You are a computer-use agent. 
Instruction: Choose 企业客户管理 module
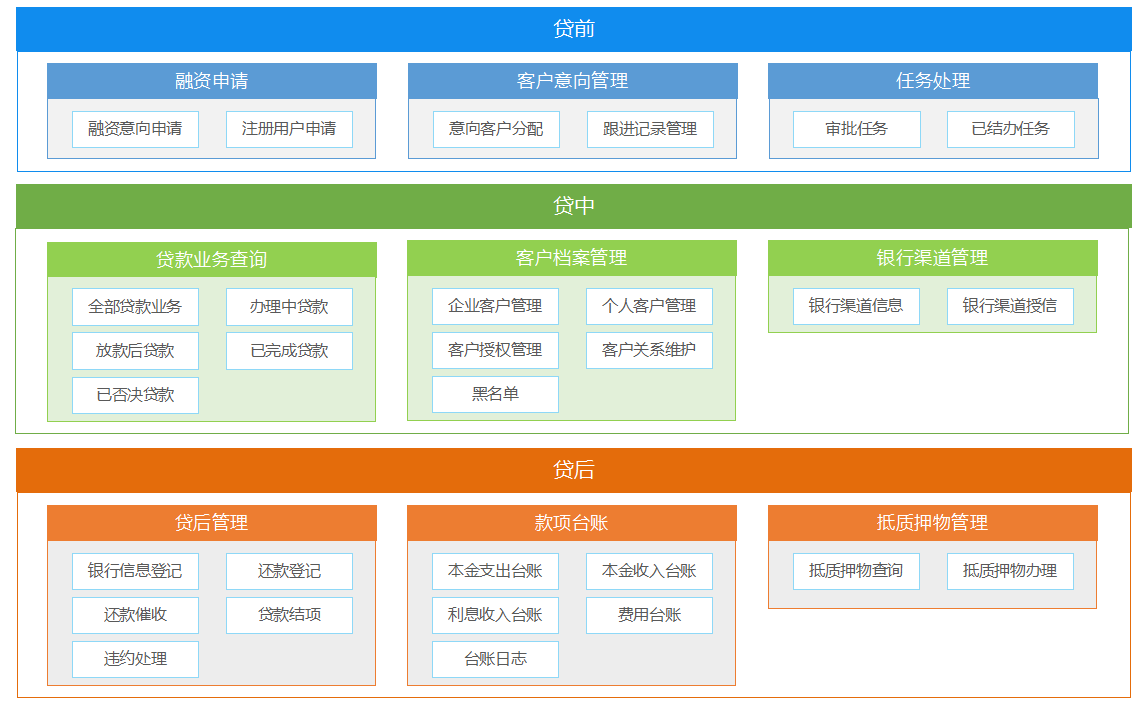495,306
